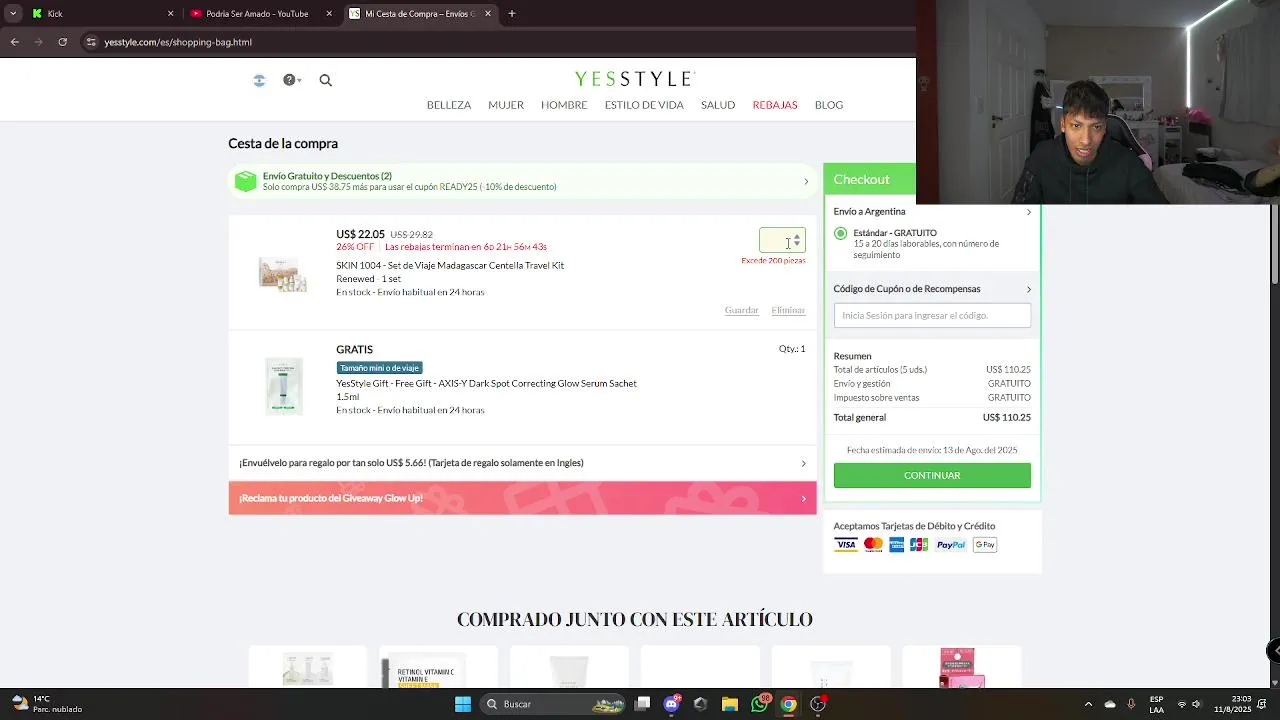Open the SALUD menu

click(718, 105)
